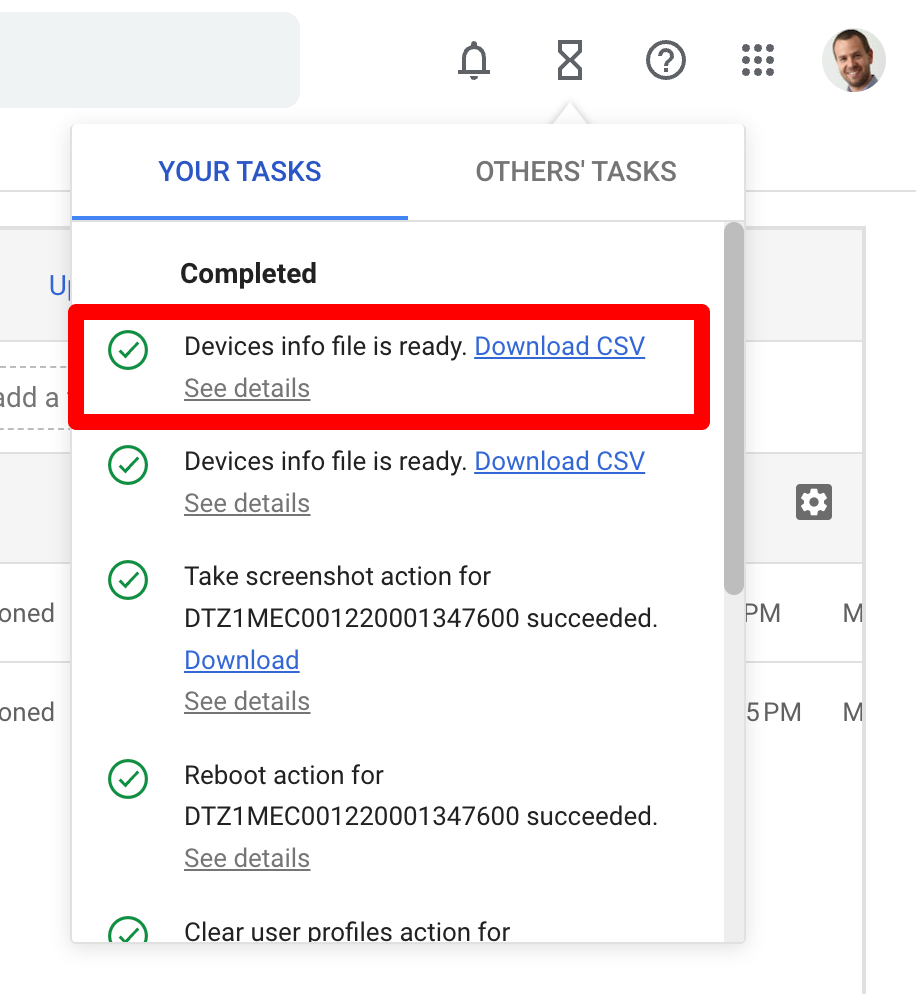This screenshot has width=916, height=994.
Task: Click Download CSV in the highlighted task
Action: coord(559,346)
